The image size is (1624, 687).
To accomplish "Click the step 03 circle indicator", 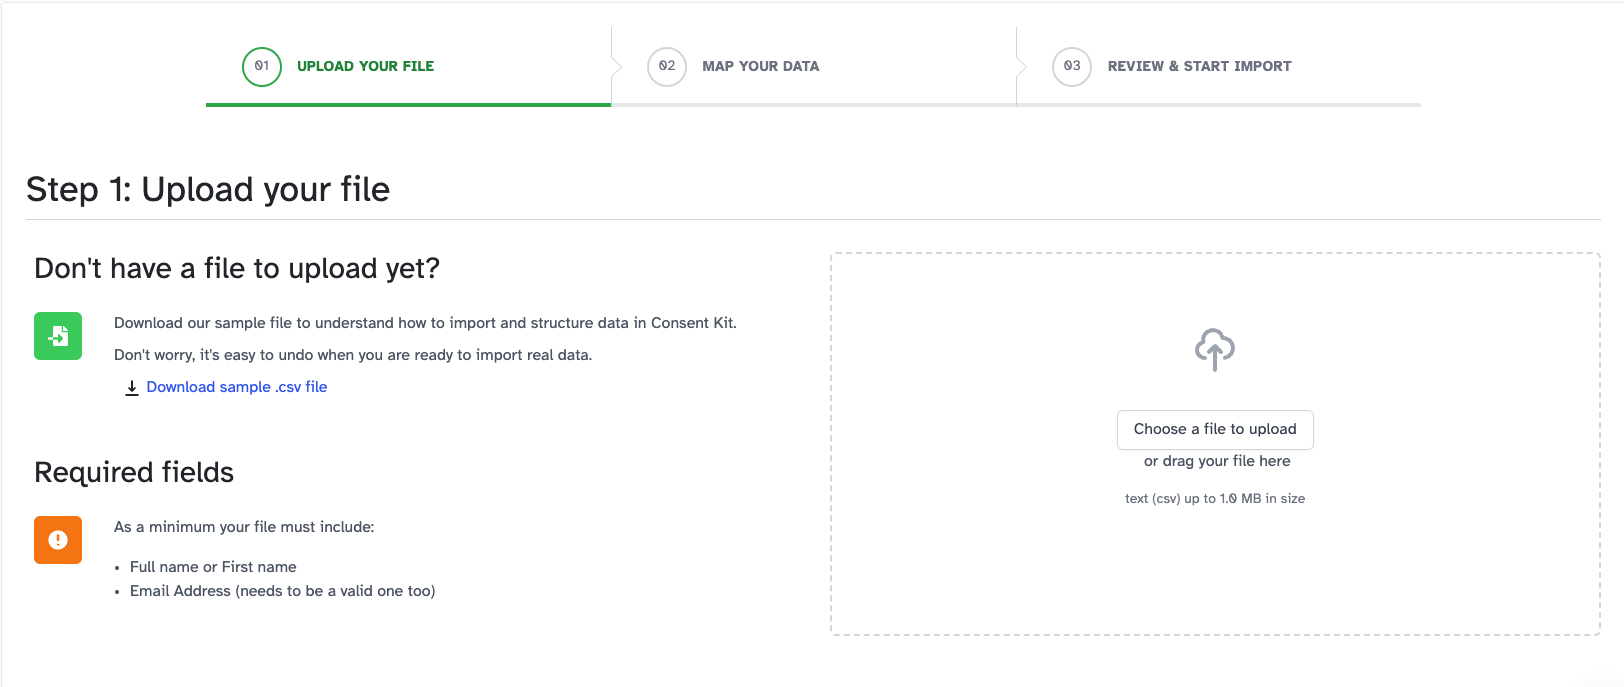I will point(1071,66).
